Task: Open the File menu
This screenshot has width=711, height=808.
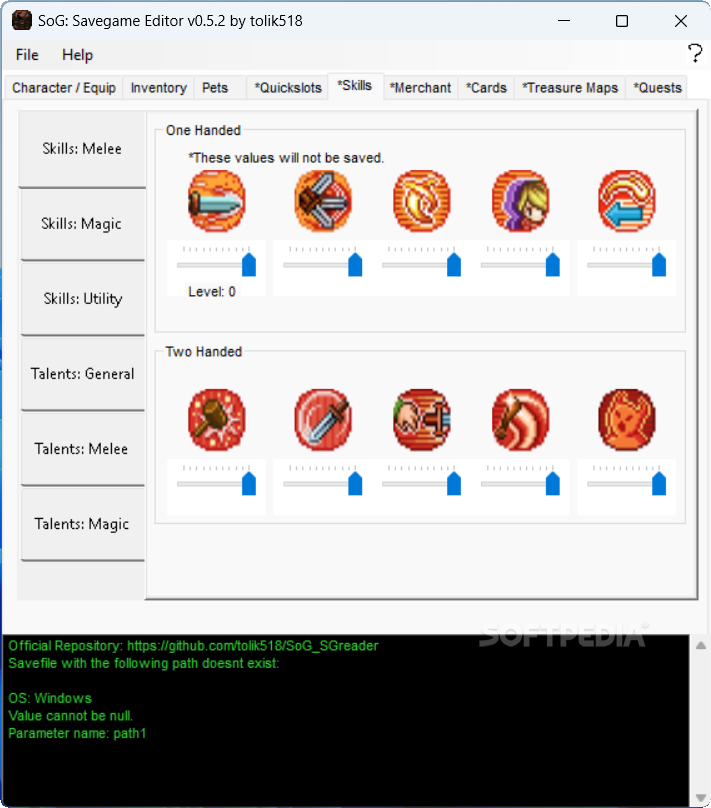Action: 27,55
